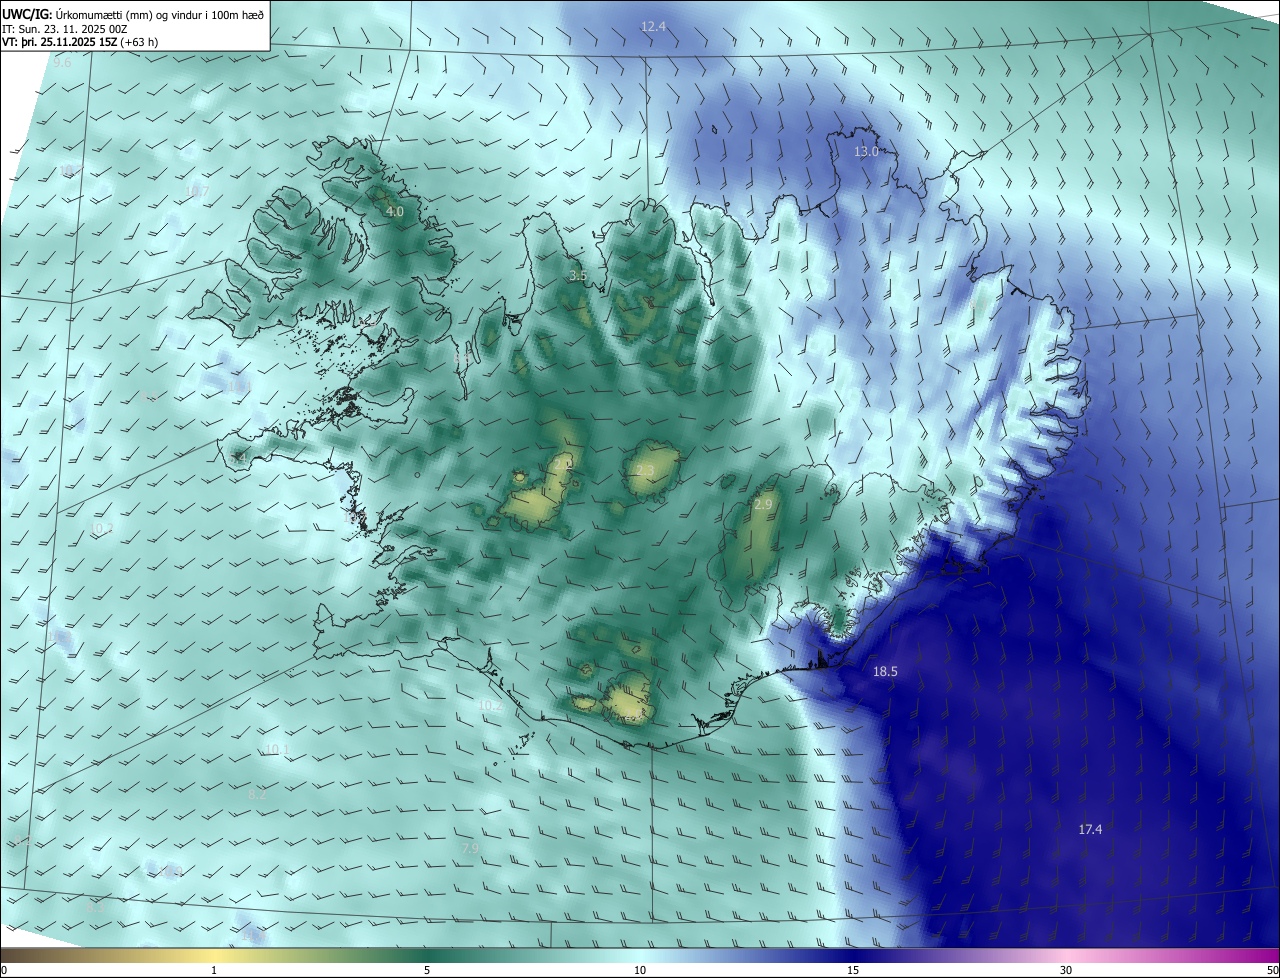This screenshot has height=978, width=1280.
Task: Click the colorbar tick label 50
Action: (x=1272, y=970)
